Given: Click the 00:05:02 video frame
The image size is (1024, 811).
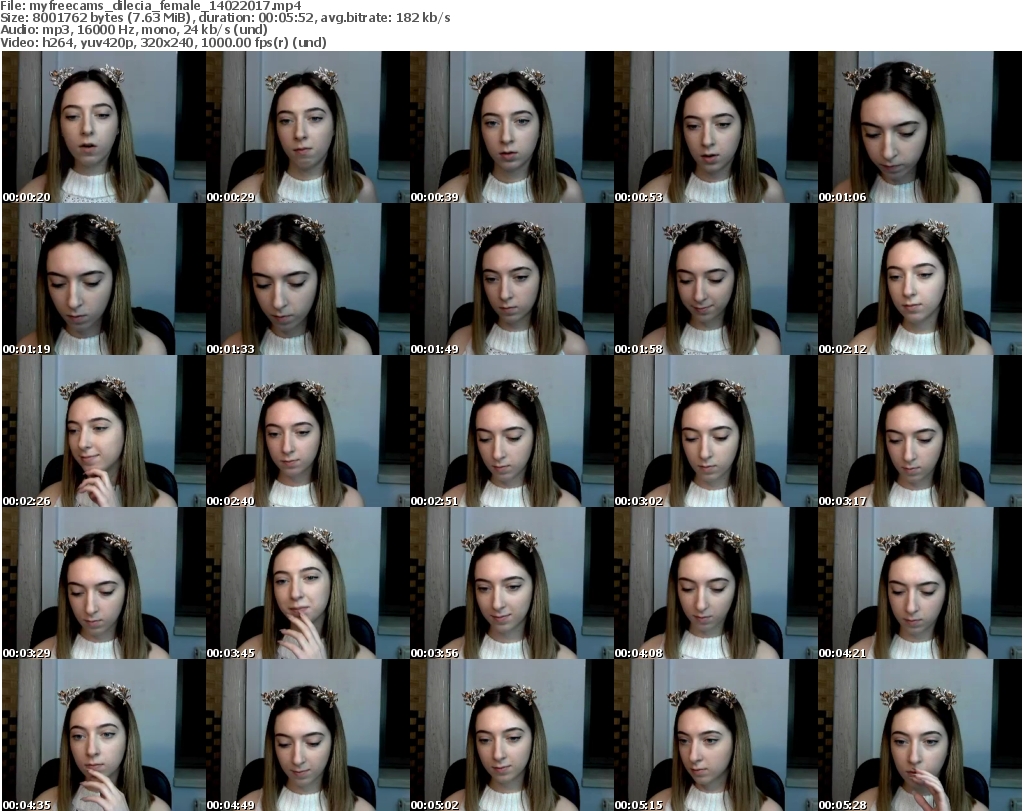Looking at the screenshot, I should click(511, 735).
